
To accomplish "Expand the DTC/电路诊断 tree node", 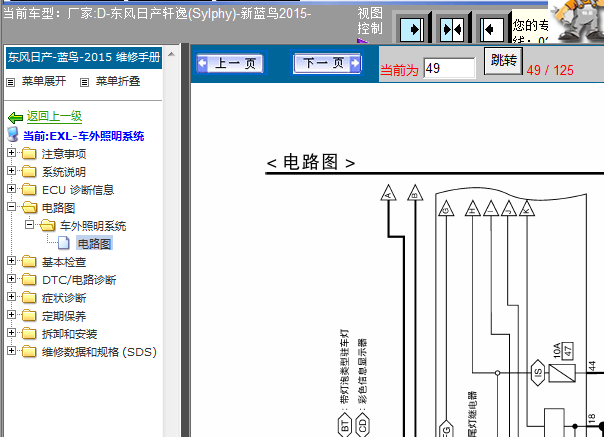I will (11, 279).
